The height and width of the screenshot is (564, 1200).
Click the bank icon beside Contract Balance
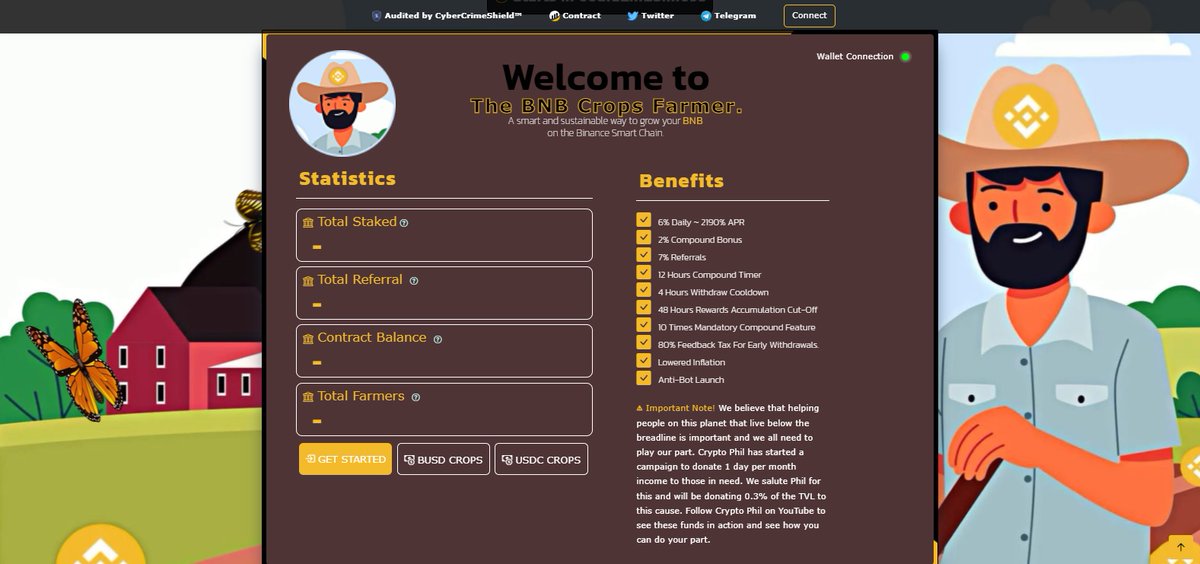tap(308, 339)
